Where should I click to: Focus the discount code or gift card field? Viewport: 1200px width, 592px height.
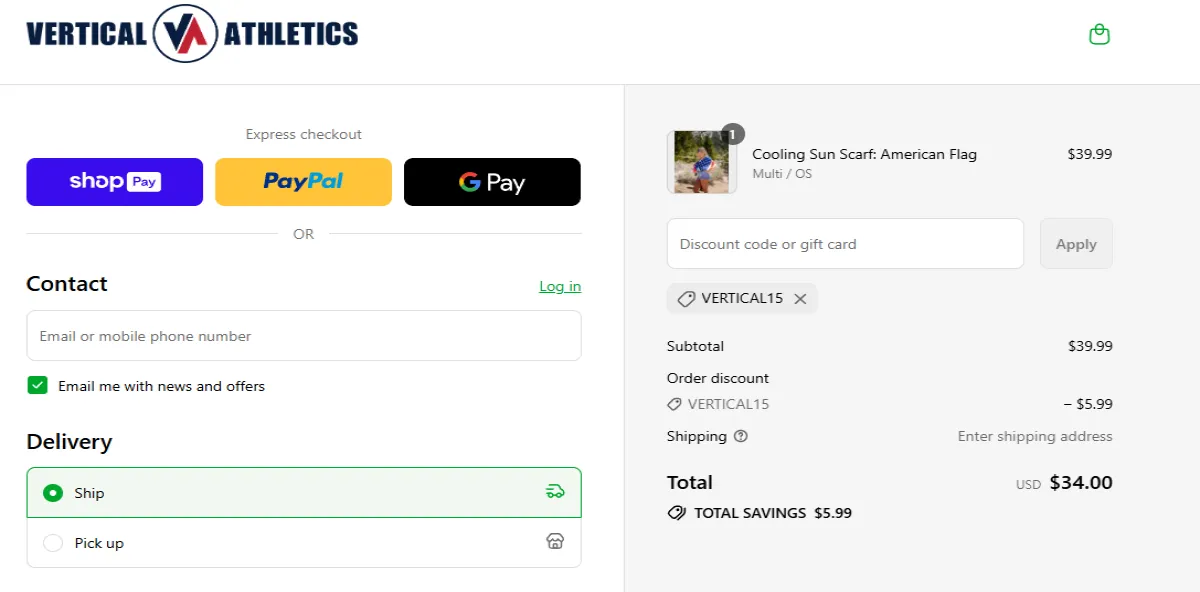coord(845,243)
